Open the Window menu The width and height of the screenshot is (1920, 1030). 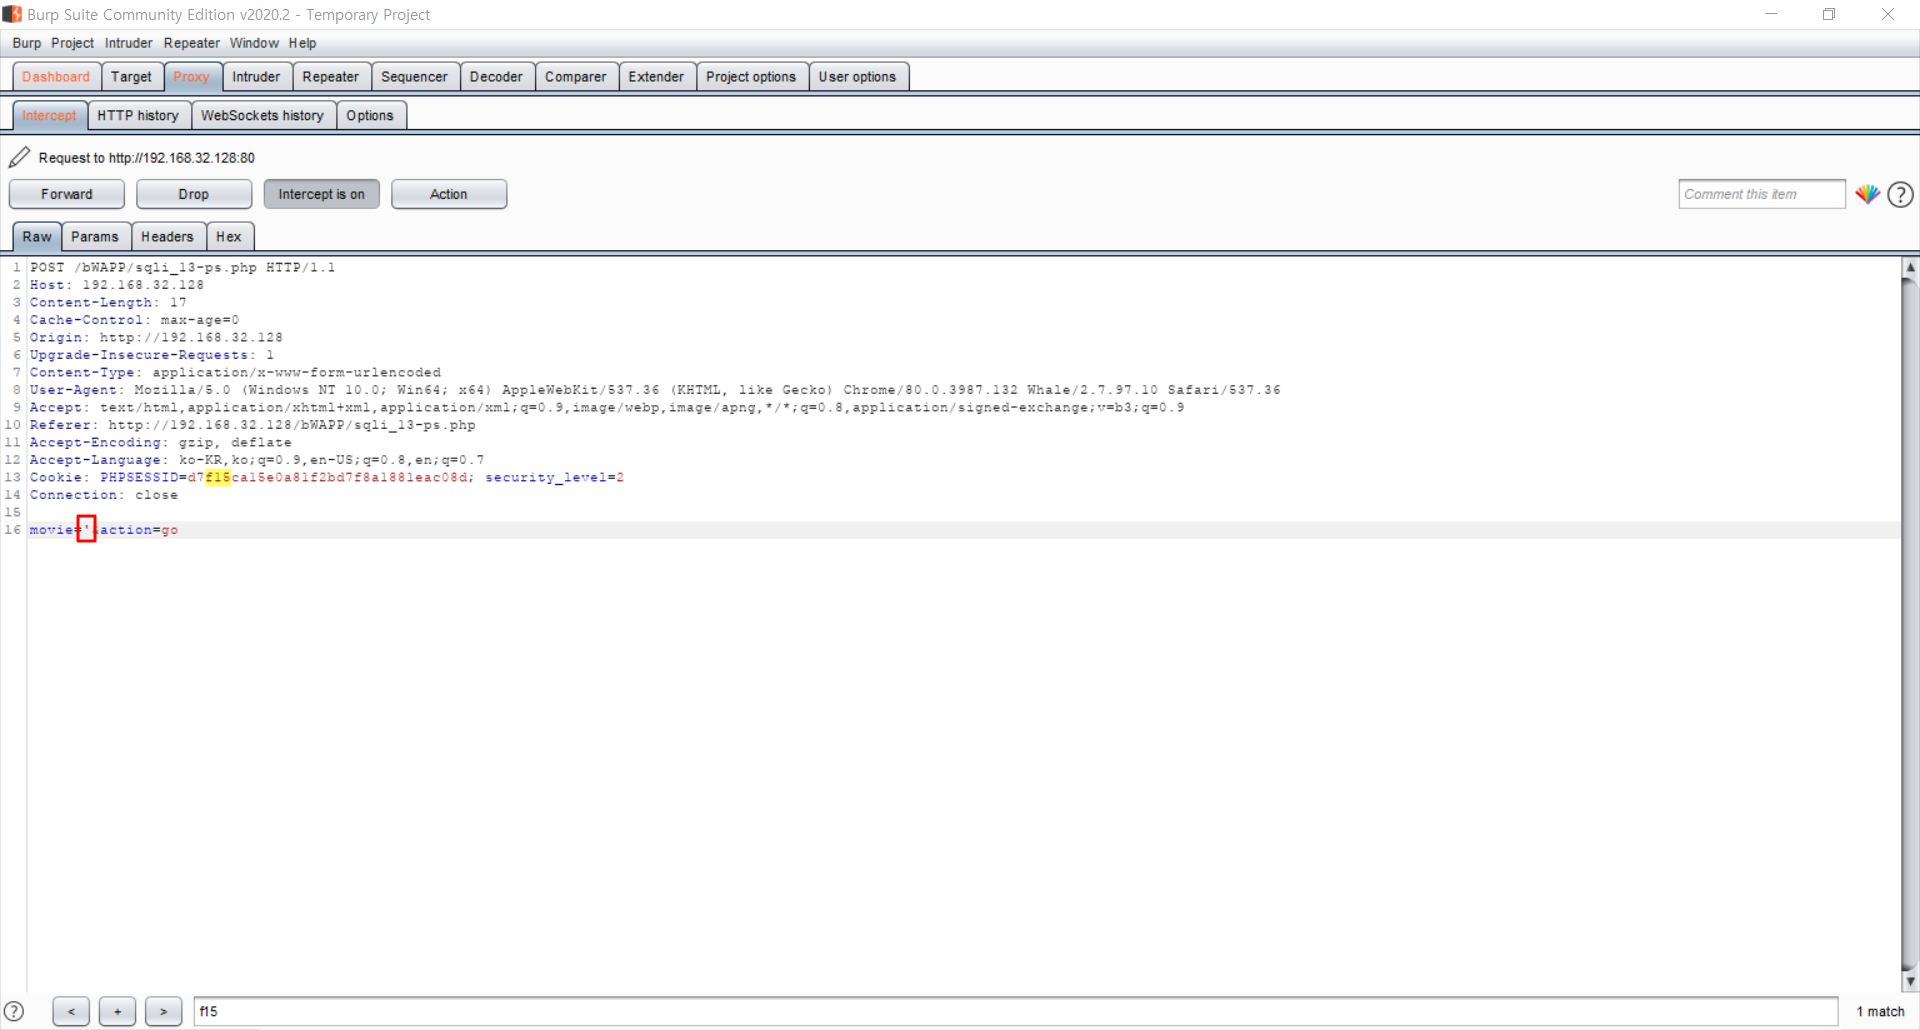click(254, 43)
